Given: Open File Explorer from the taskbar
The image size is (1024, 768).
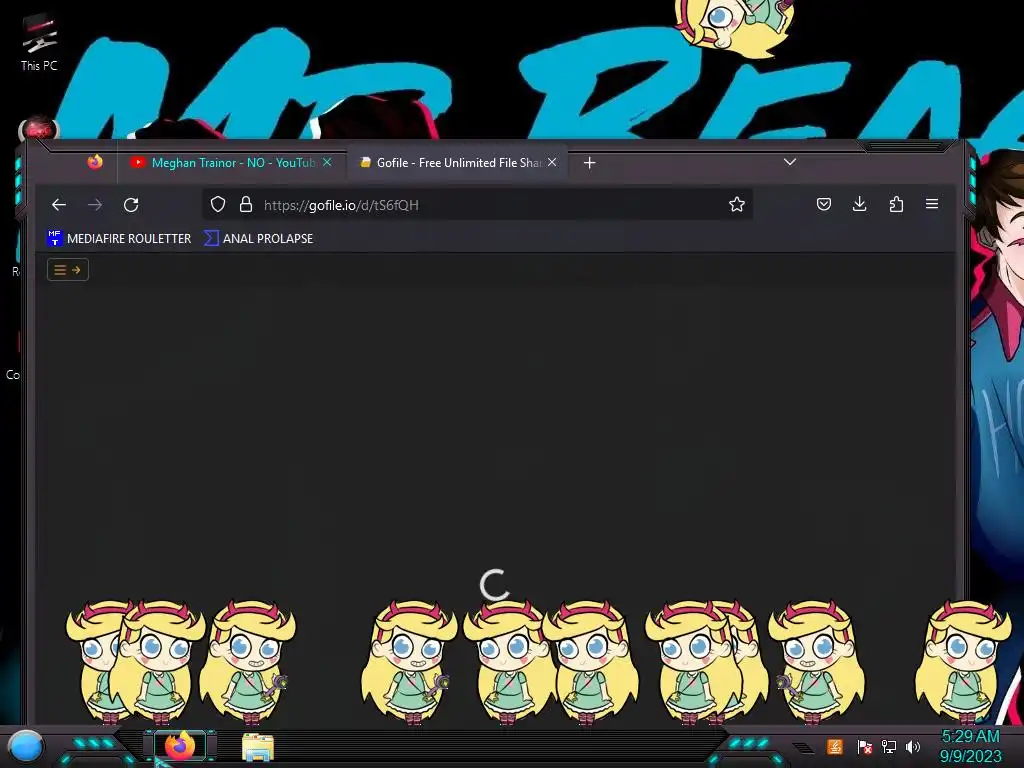Looking at the screenshot, I should pos(258,746).
